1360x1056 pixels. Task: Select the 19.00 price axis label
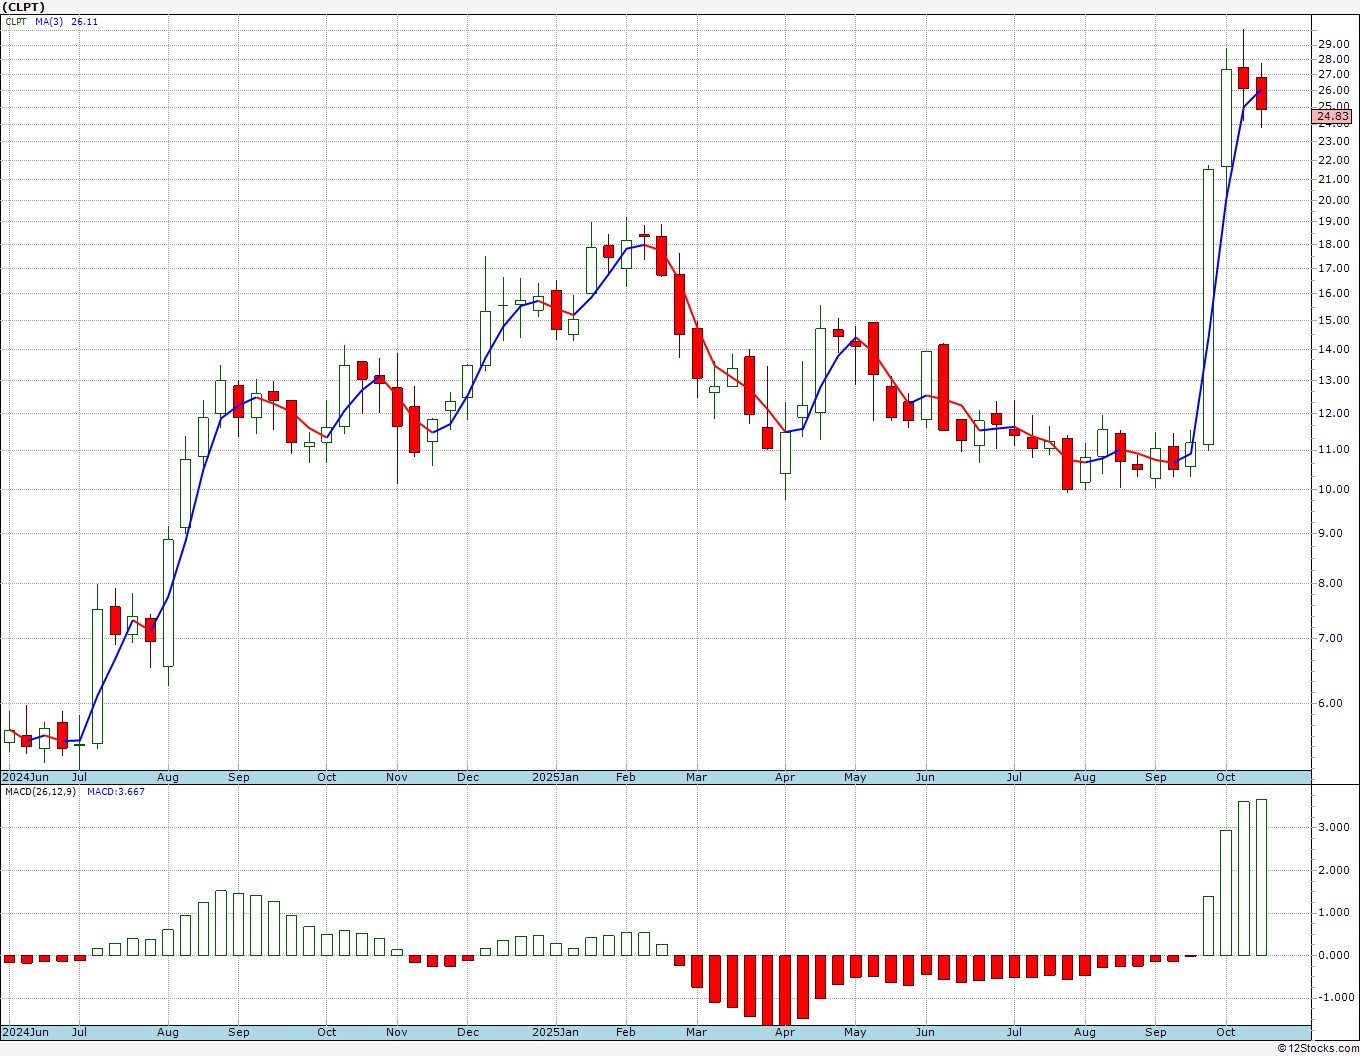(x=1333, y=222)
